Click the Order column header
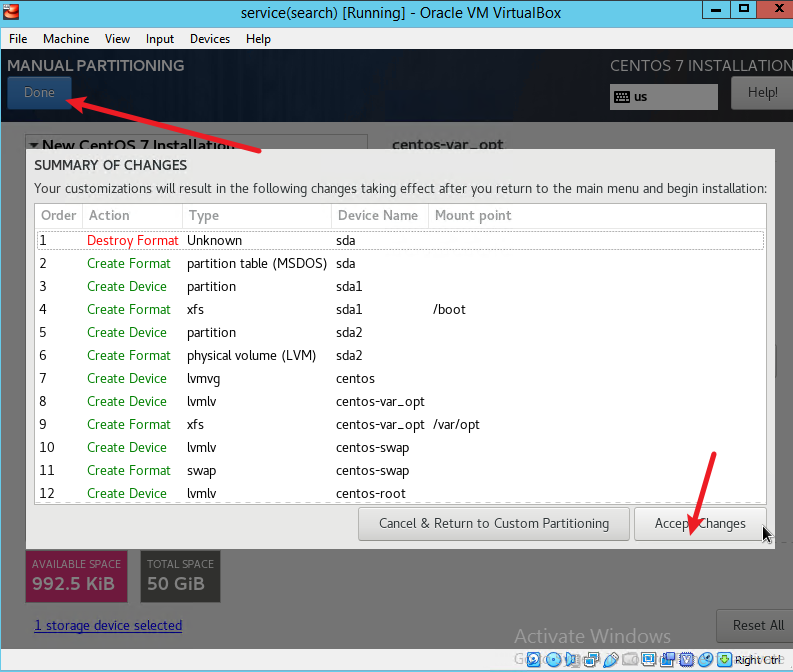 [59, 215]
